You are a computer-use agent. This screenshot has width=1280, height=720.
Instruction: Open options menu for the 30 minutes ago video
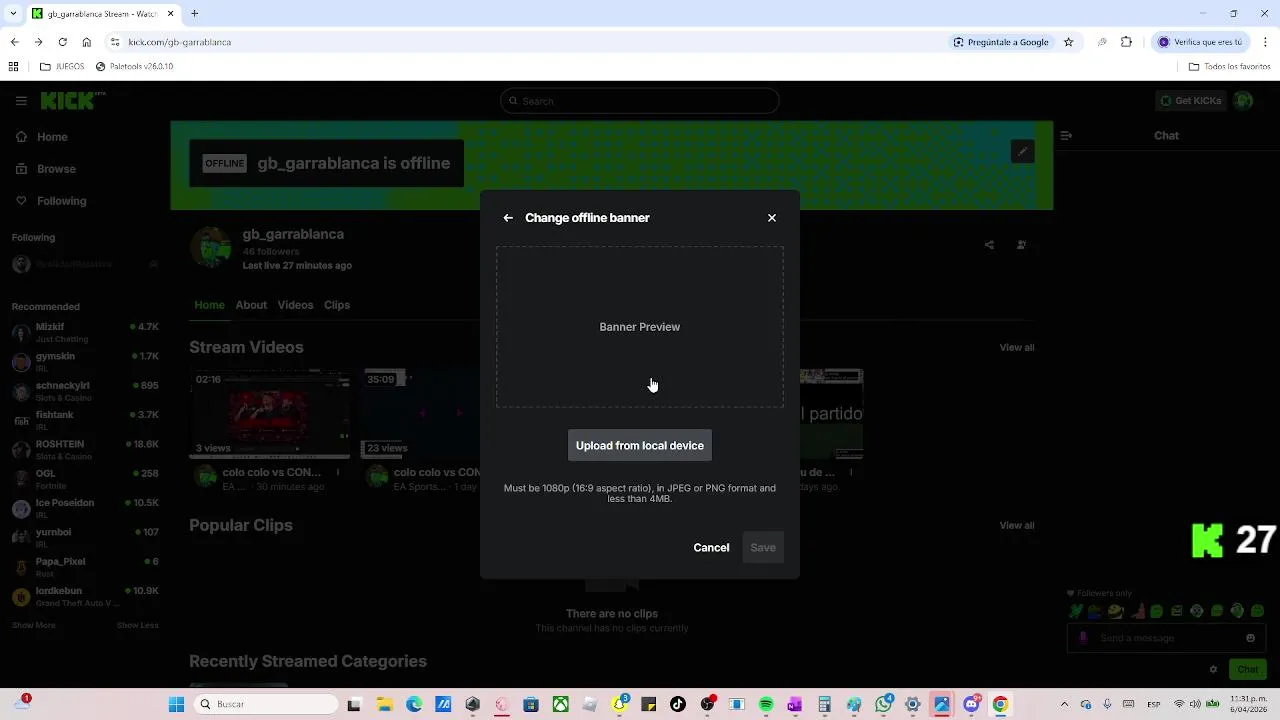coord(338,473)
